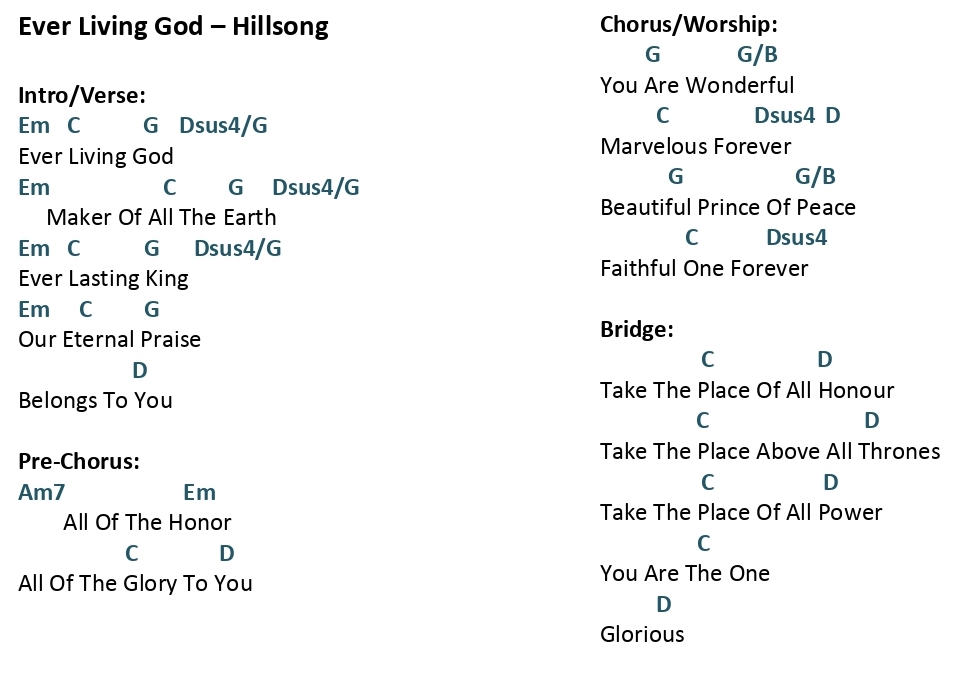The image size is (968, 678).
Task: Click the Bridge heading
Action: click(636, 329)
